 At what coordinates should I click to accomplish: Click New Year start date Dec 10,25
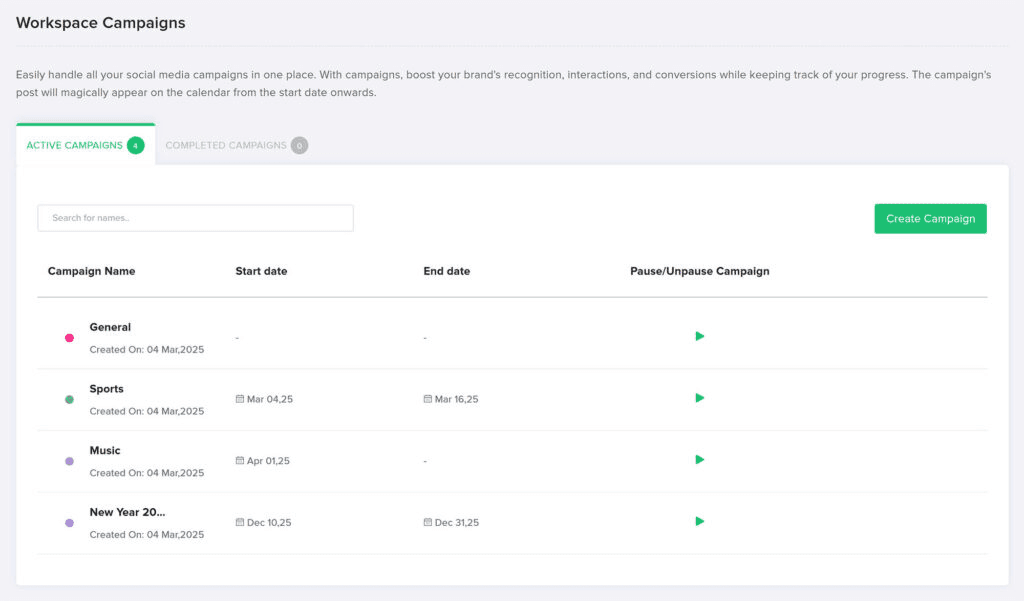pyautogui.click(x=269, y=523)
